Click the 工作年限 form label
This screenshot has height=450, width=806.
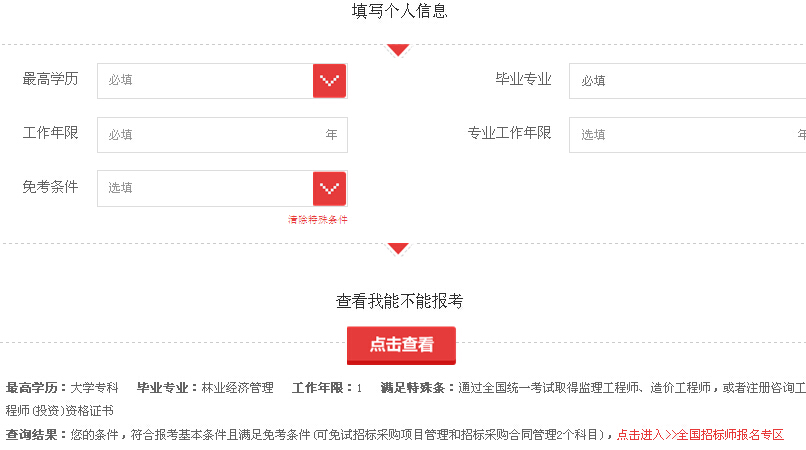point(50,133)
